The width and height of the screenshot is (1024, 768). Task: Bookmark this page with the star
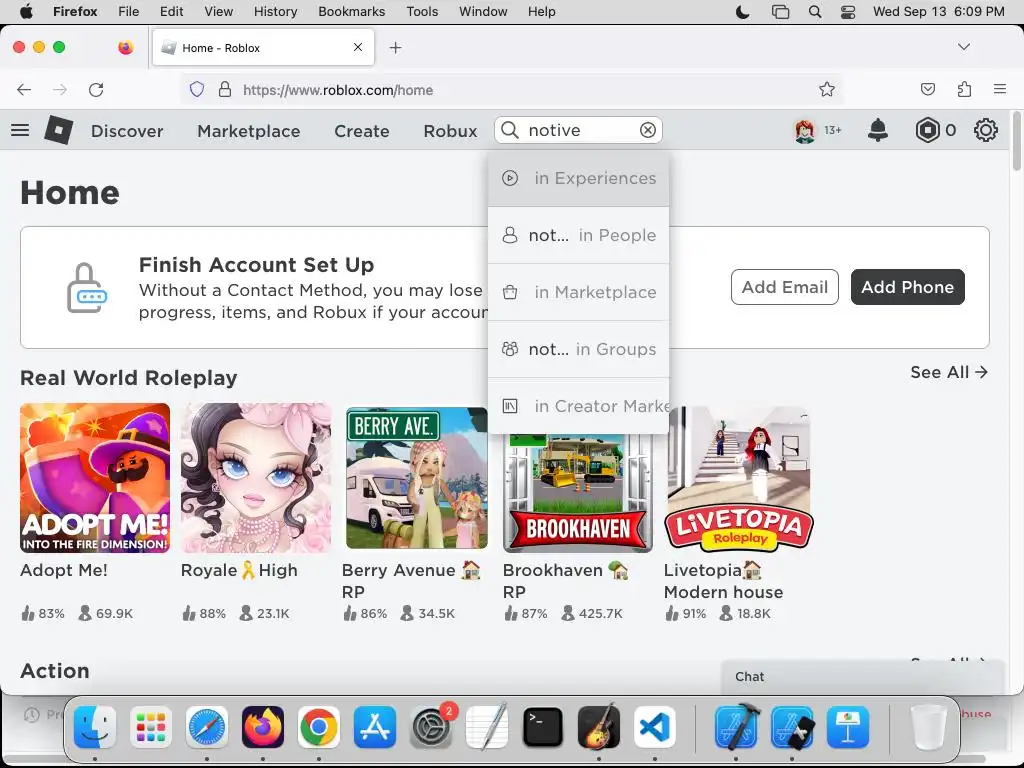coord(827,89)
